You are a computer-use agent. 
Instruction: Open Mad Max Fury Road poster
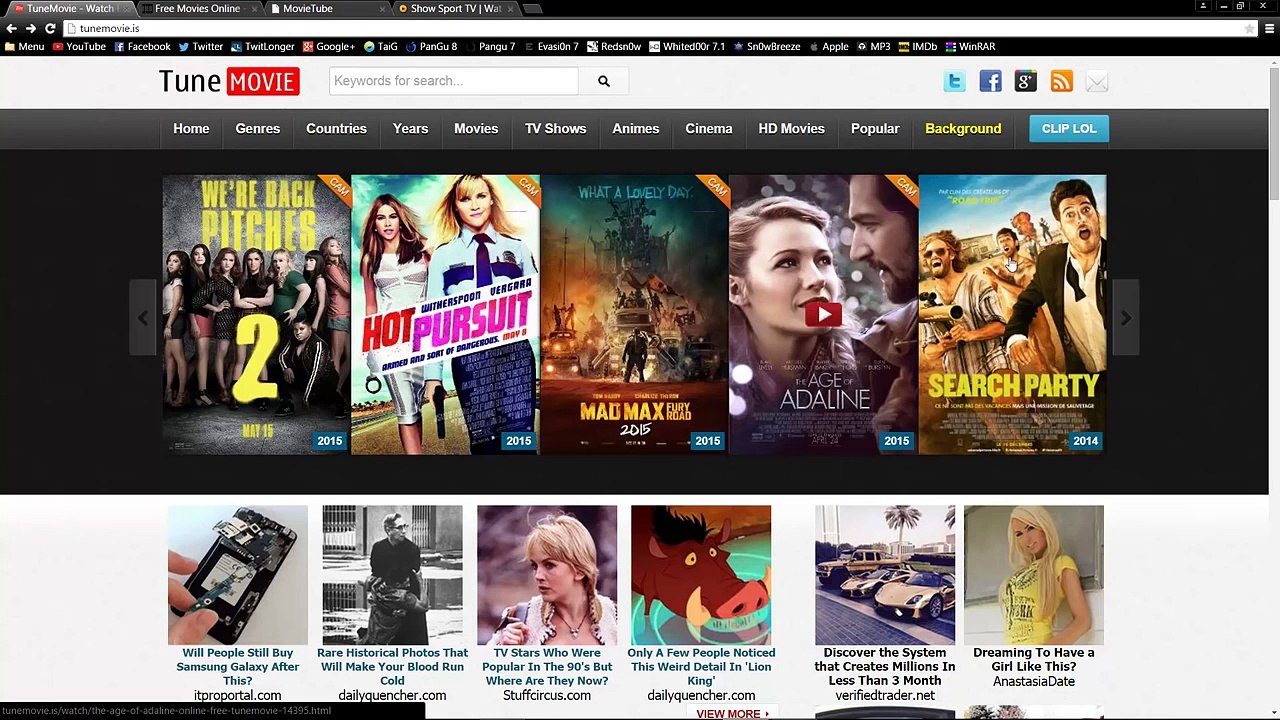(x=634, y=315)
